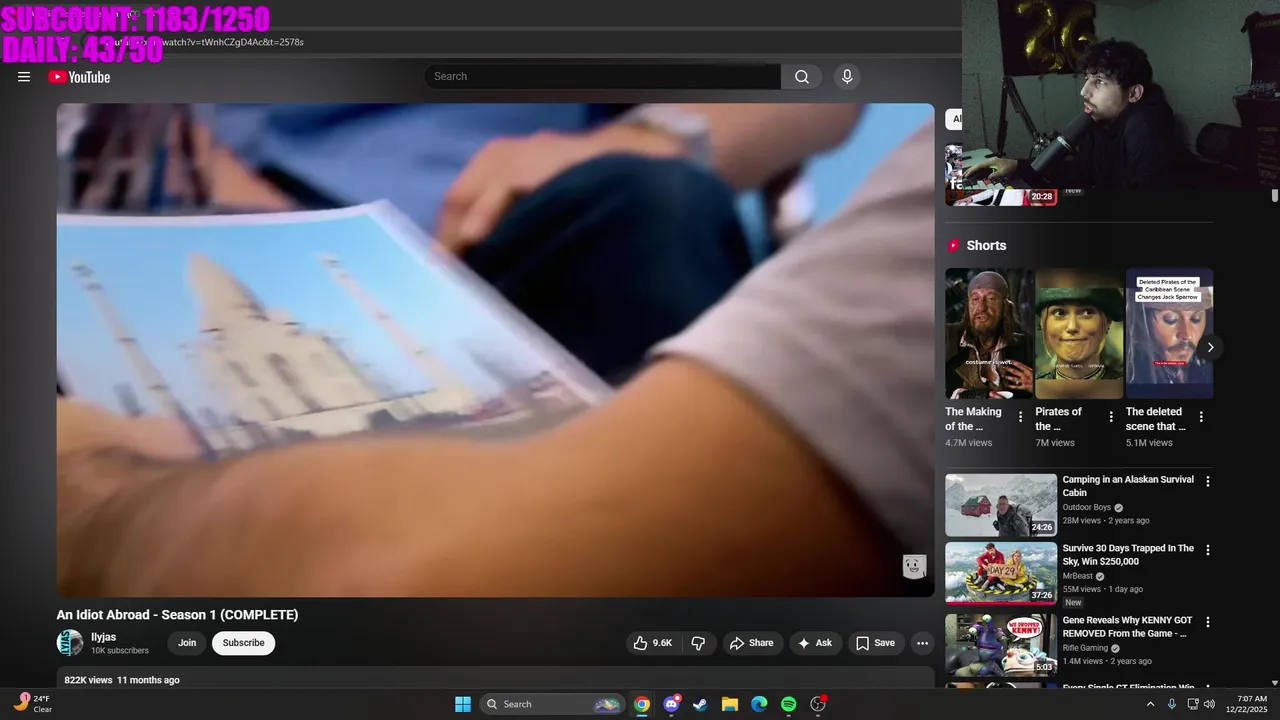
Task: Open the volume speaker tray icon
Action: (x=1211, y=704)
